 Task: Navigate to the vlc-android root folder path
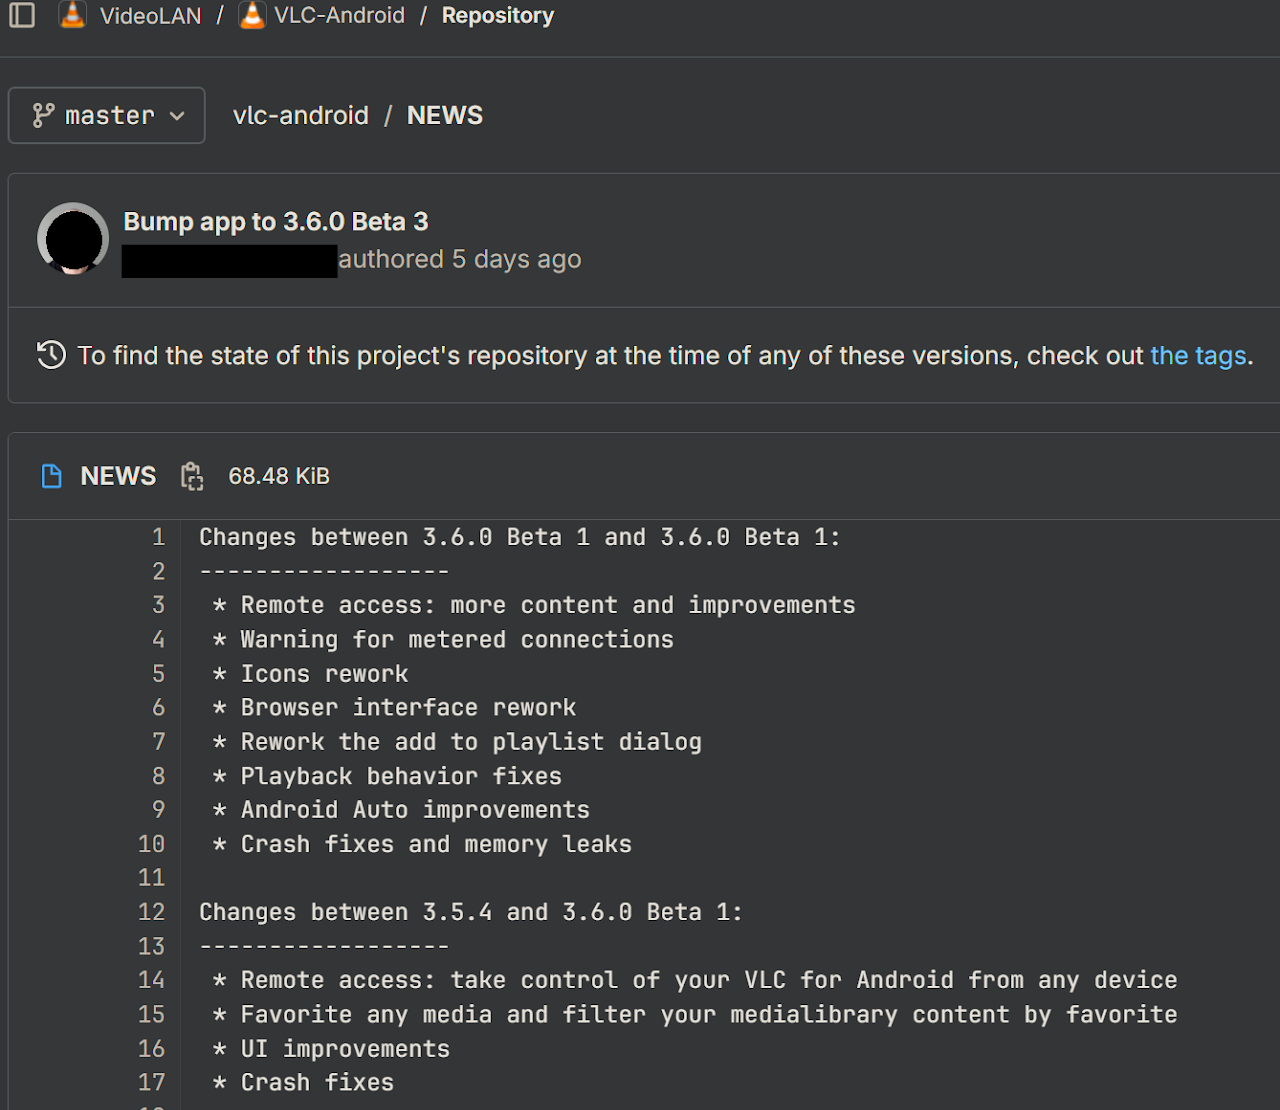coord(300,115)
